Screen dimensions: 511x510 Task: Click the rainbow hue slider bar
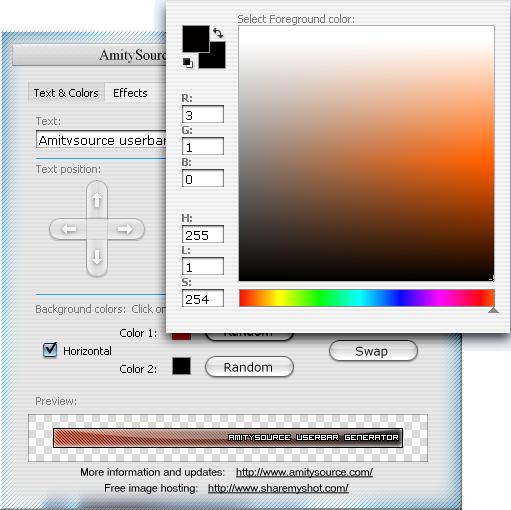tap(367, 298)
